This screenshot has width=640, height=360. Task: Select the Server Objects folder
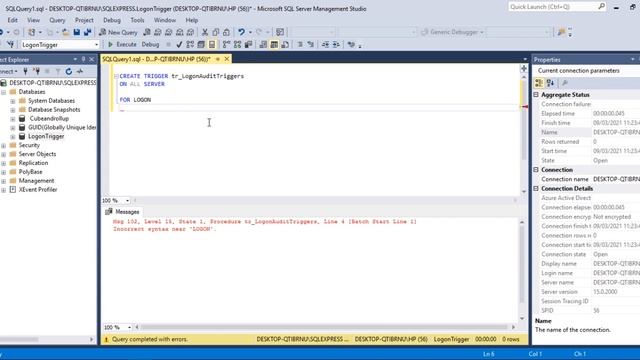37,154
